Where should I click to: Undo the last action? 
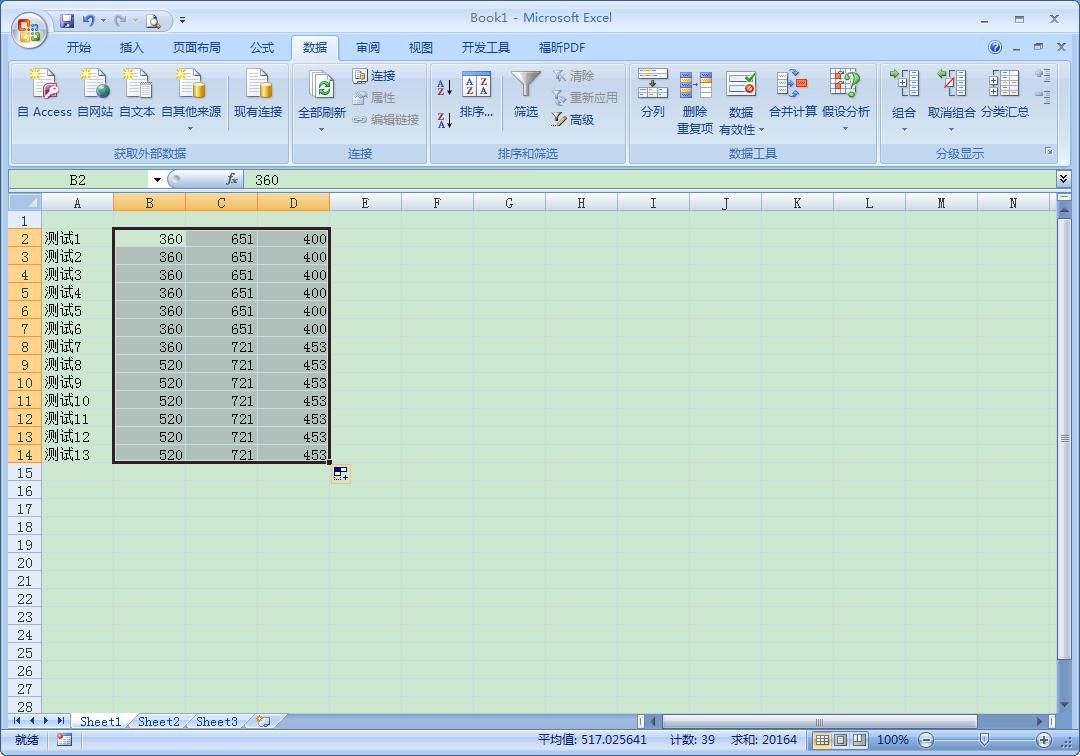click(x=88, y=21)
